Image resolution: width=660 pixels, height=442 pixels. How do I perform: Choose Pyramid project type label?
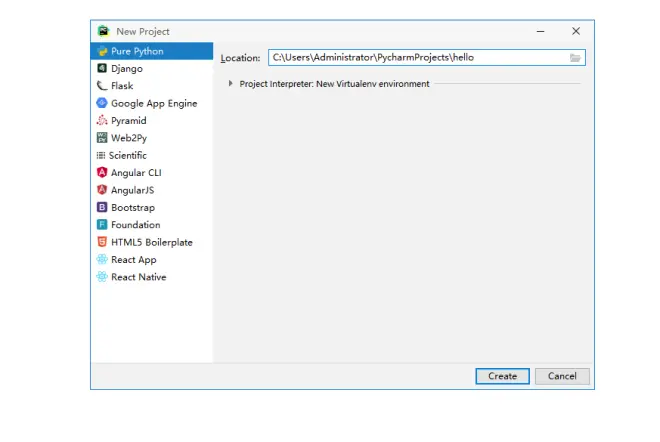pos(129,121)
